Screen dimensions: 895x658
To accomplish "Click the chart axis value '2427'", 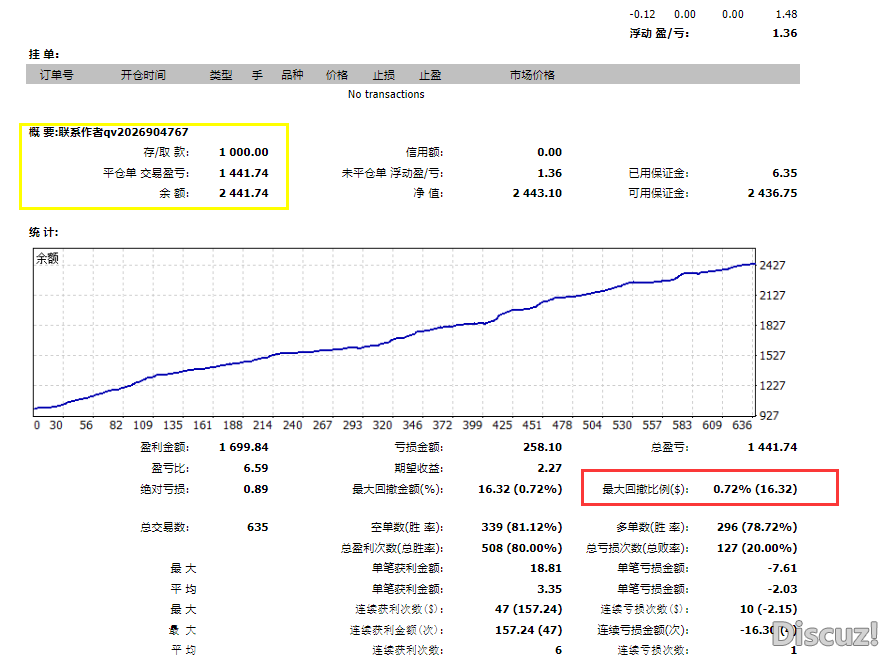I will 772,265.
